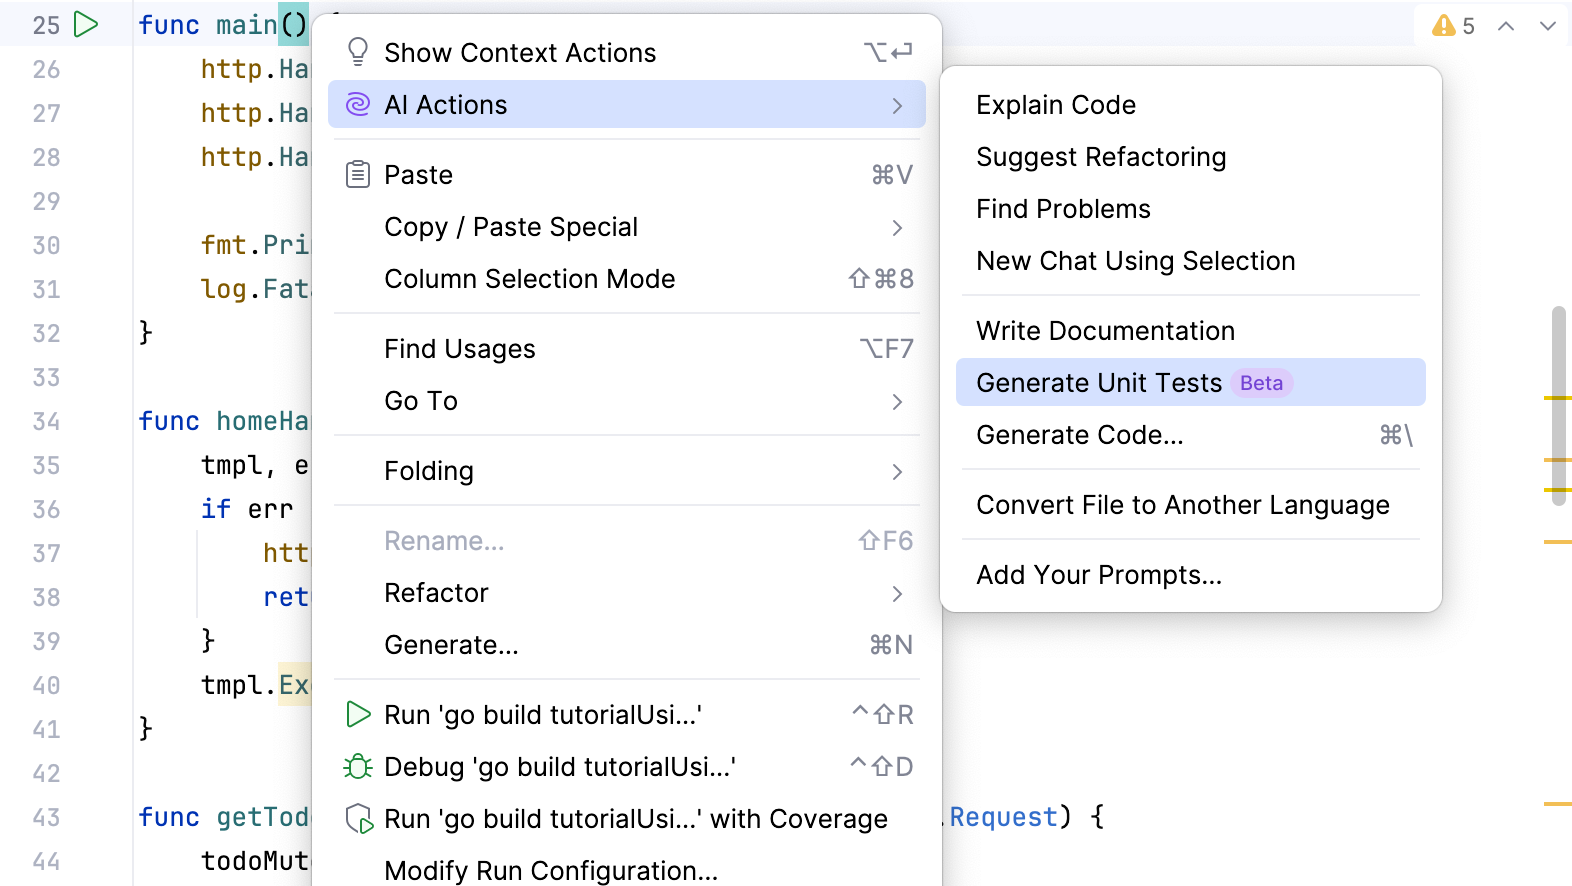This screenshot has width=1572, height=886.
Task: Click the Show Context Actions lightbulb icon
Action: coord(357,51)
